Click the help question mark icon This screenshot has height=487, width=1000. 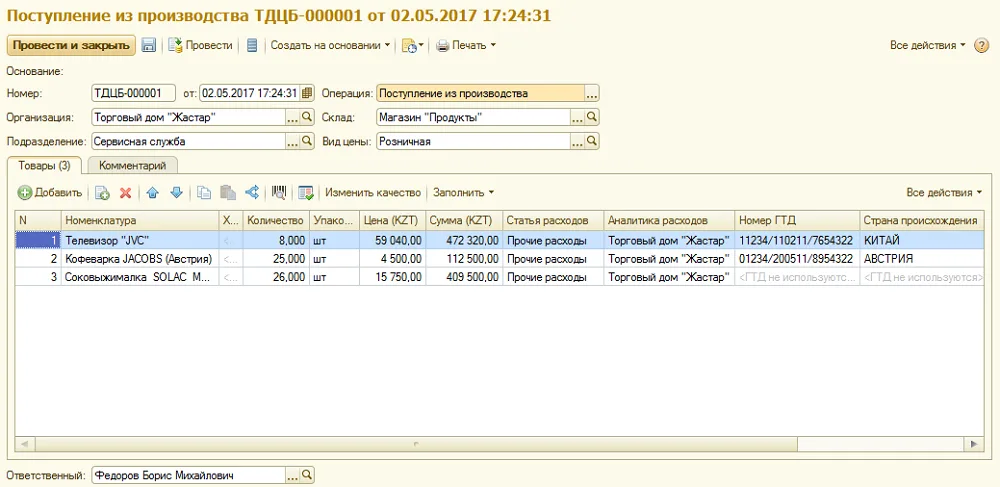[x=982, y=45]
